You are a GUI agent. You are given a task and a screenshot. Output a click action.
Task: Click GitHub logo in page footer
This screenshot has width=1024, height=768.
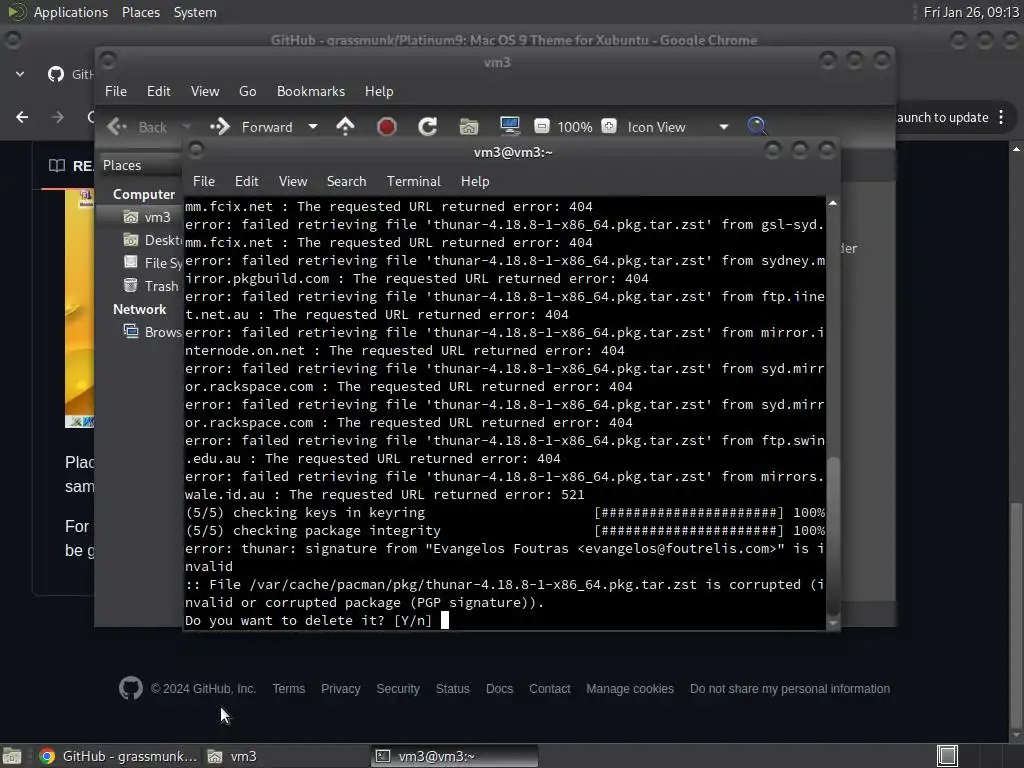[131, 688]
